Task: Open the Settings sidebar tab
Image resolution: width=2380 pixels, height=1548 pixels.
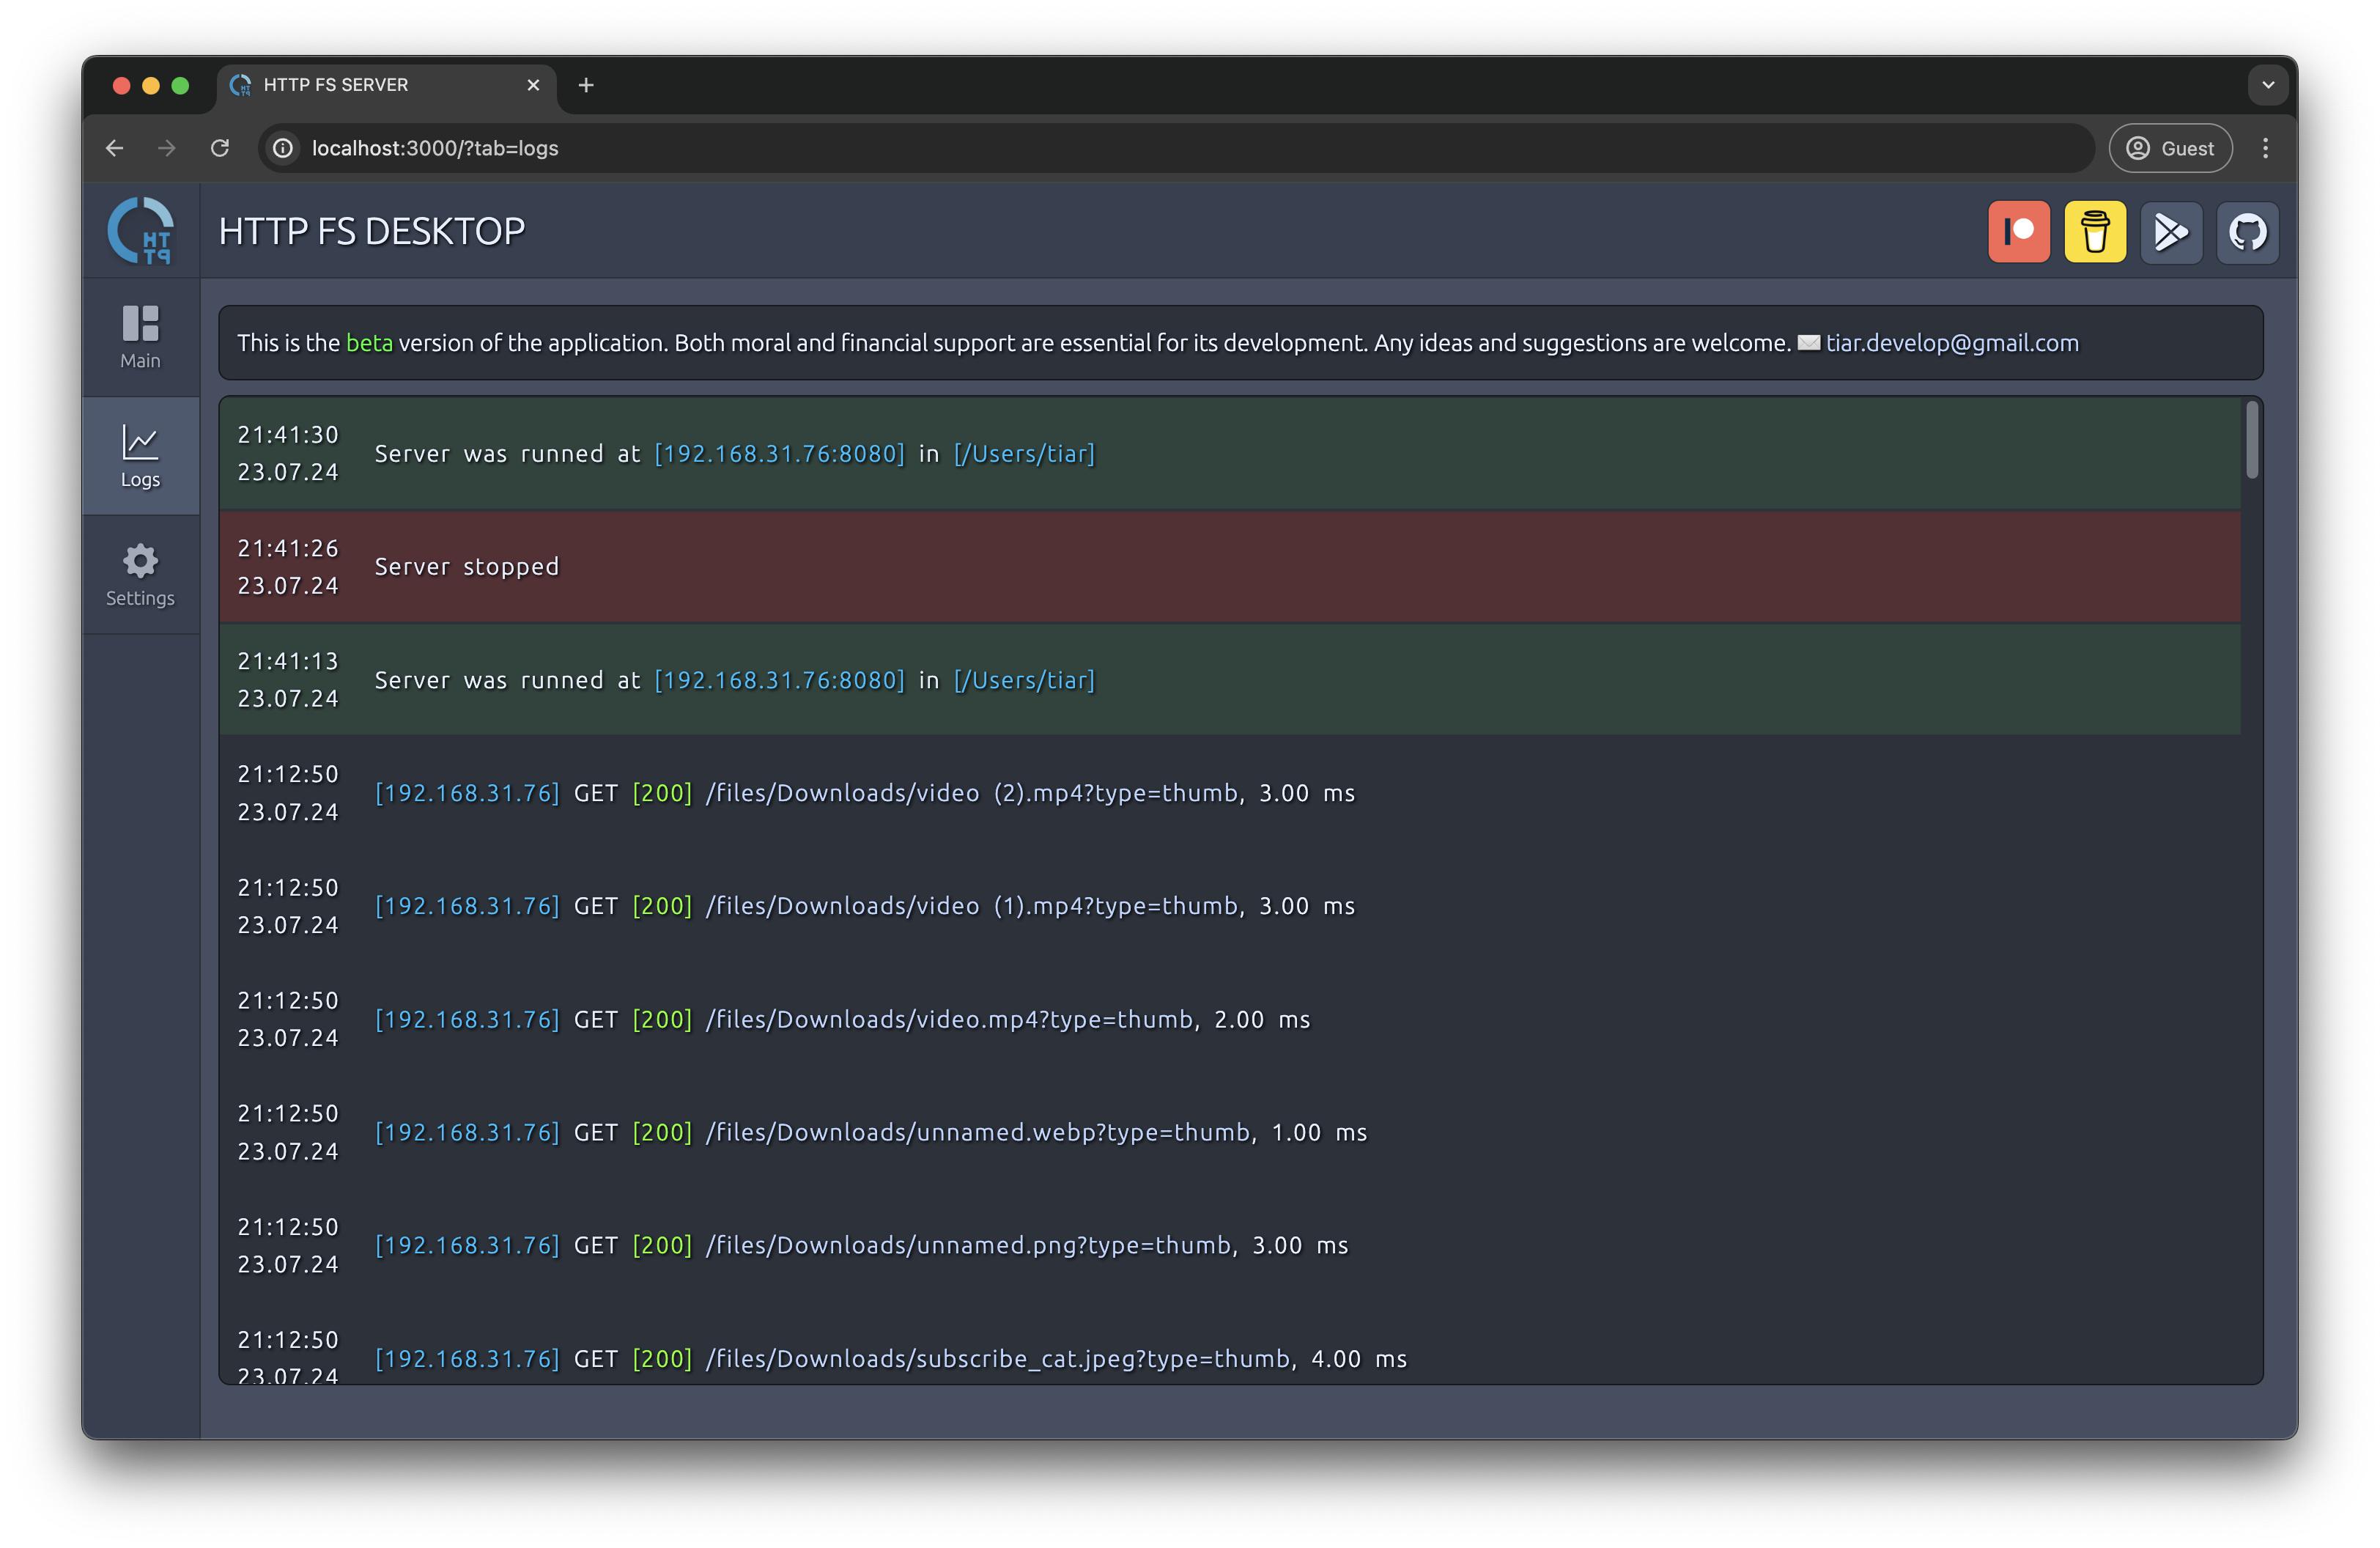Action: click(141, 575)
